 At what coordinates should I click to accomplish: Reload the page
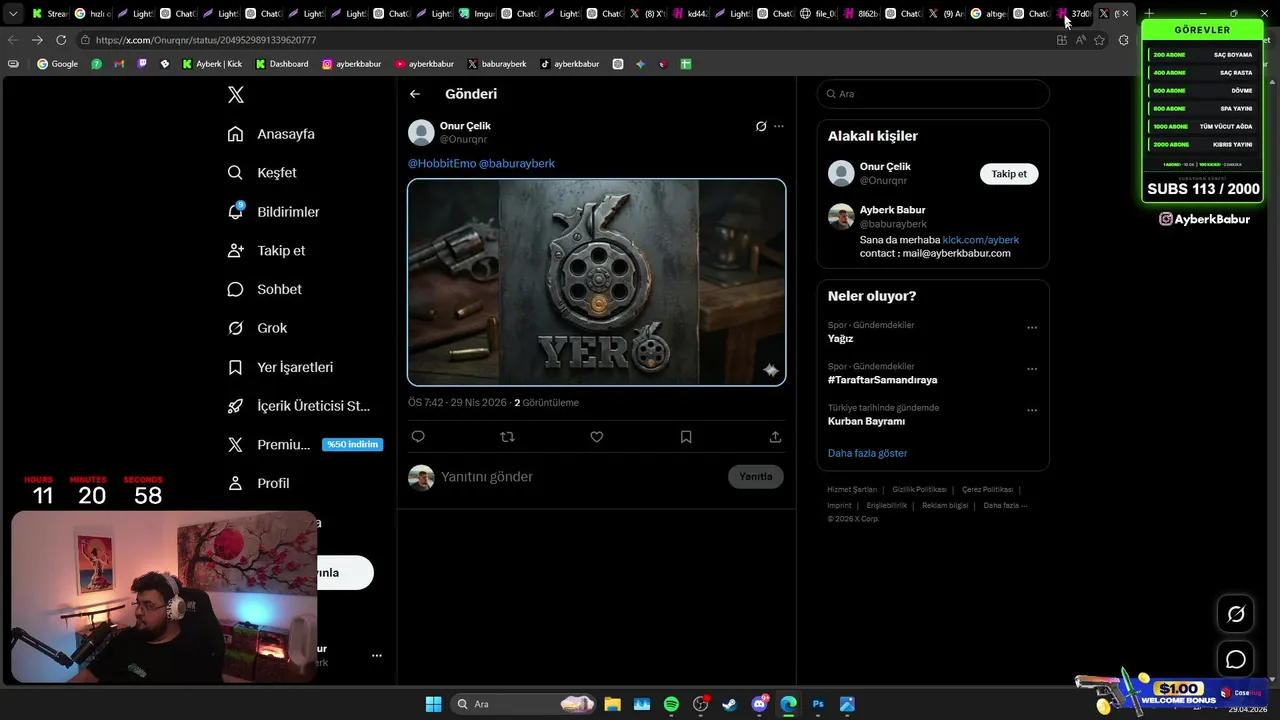pos(61,40)
